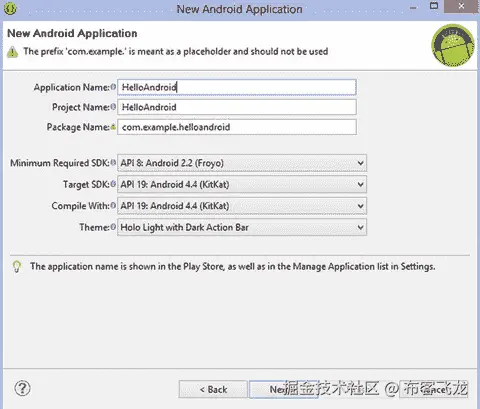Click the bold 'New Android Application' heading
This screenshot has width=480, height=409.
click(x=72, y=33)
